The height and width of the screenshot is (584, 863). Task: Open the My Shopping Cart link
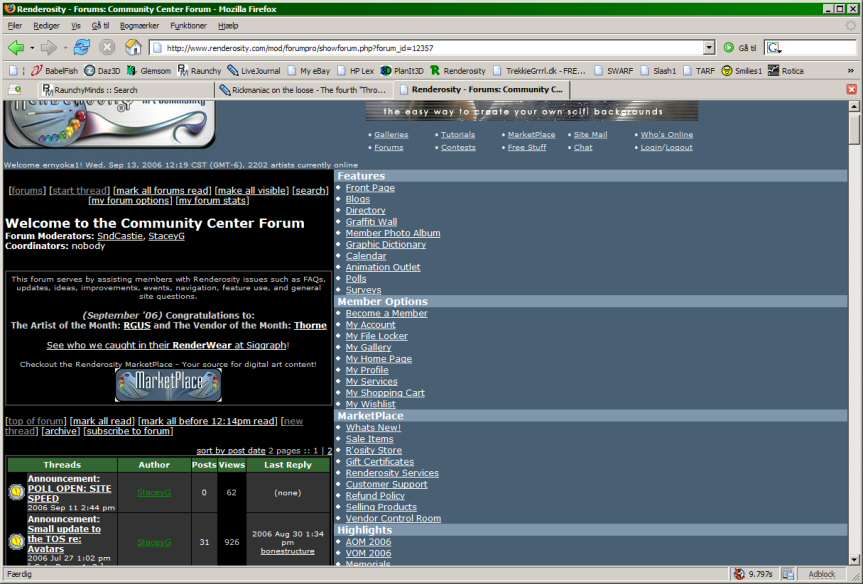click(385, 392)
